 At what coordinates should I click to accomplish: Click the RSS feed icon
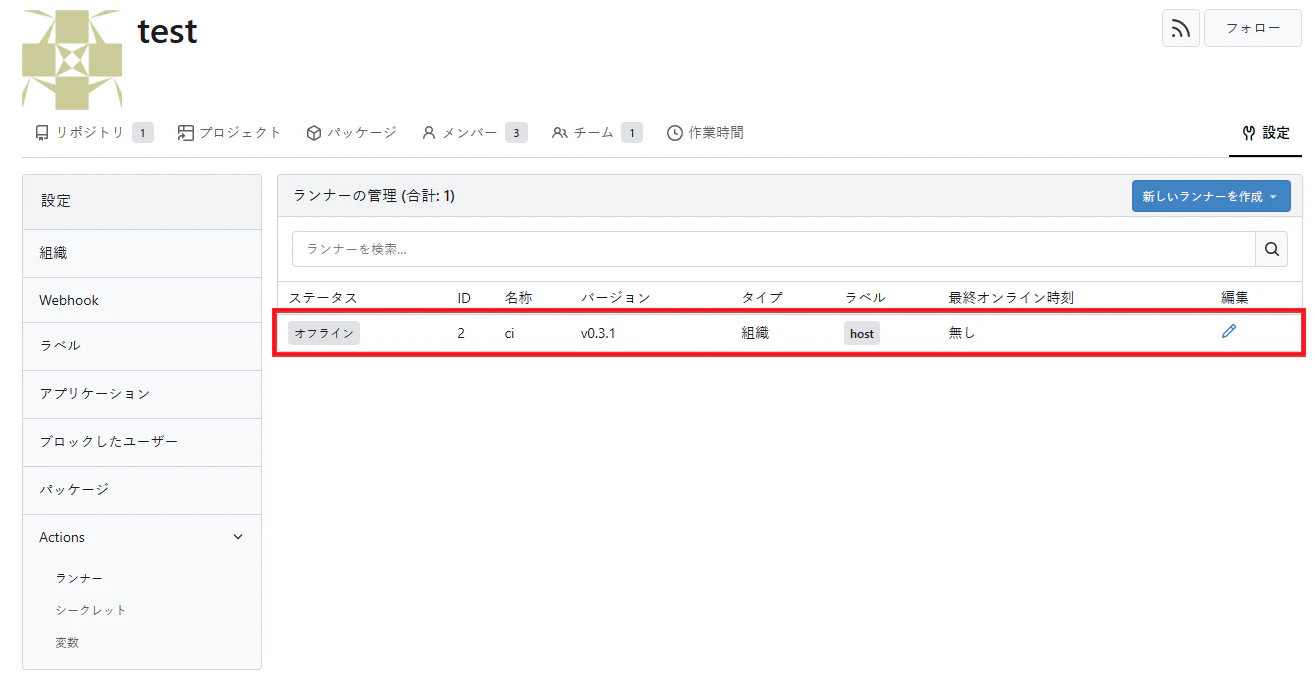(x=1181, y=28)
